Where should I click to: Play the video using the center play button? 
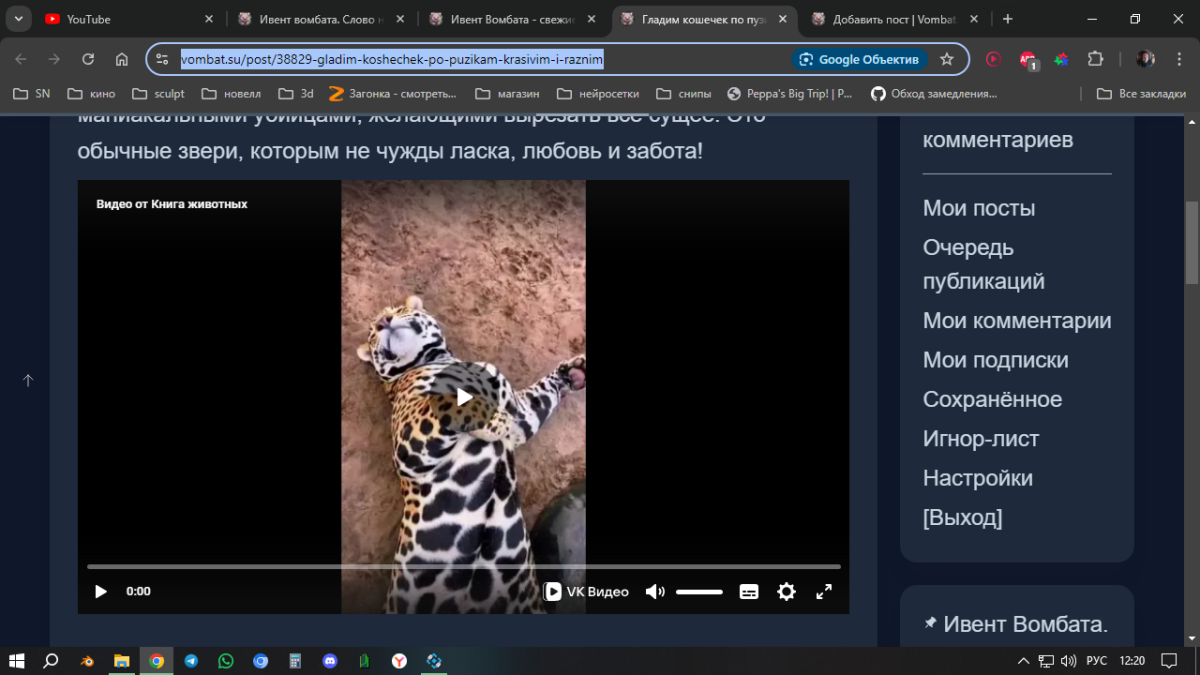[465, 397]
